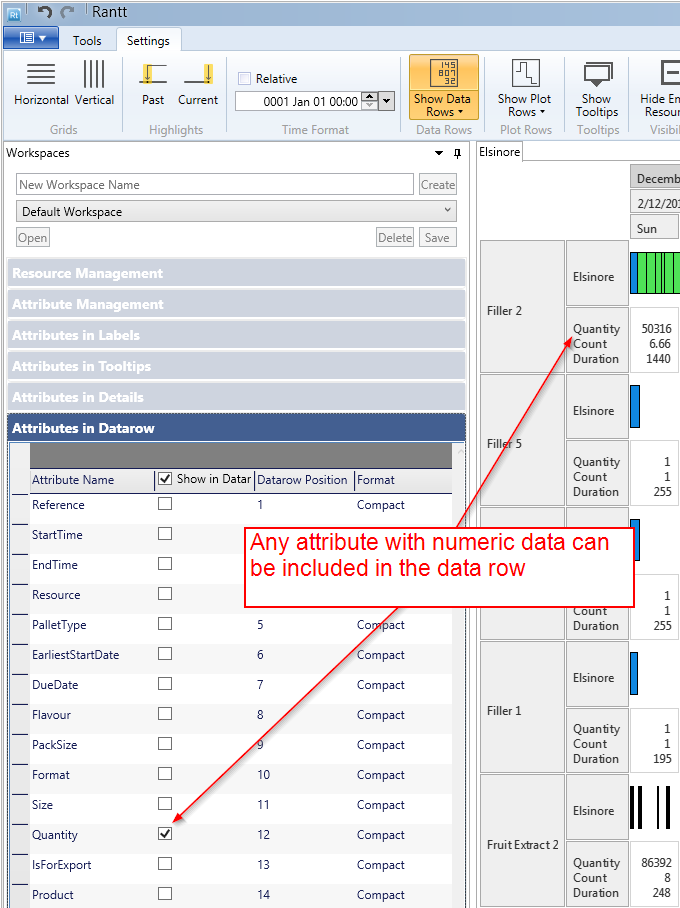The width and height of the screenshot is (680, 908).
Task: Click the Show Tooltips icon
Action: tap(597, 75)
